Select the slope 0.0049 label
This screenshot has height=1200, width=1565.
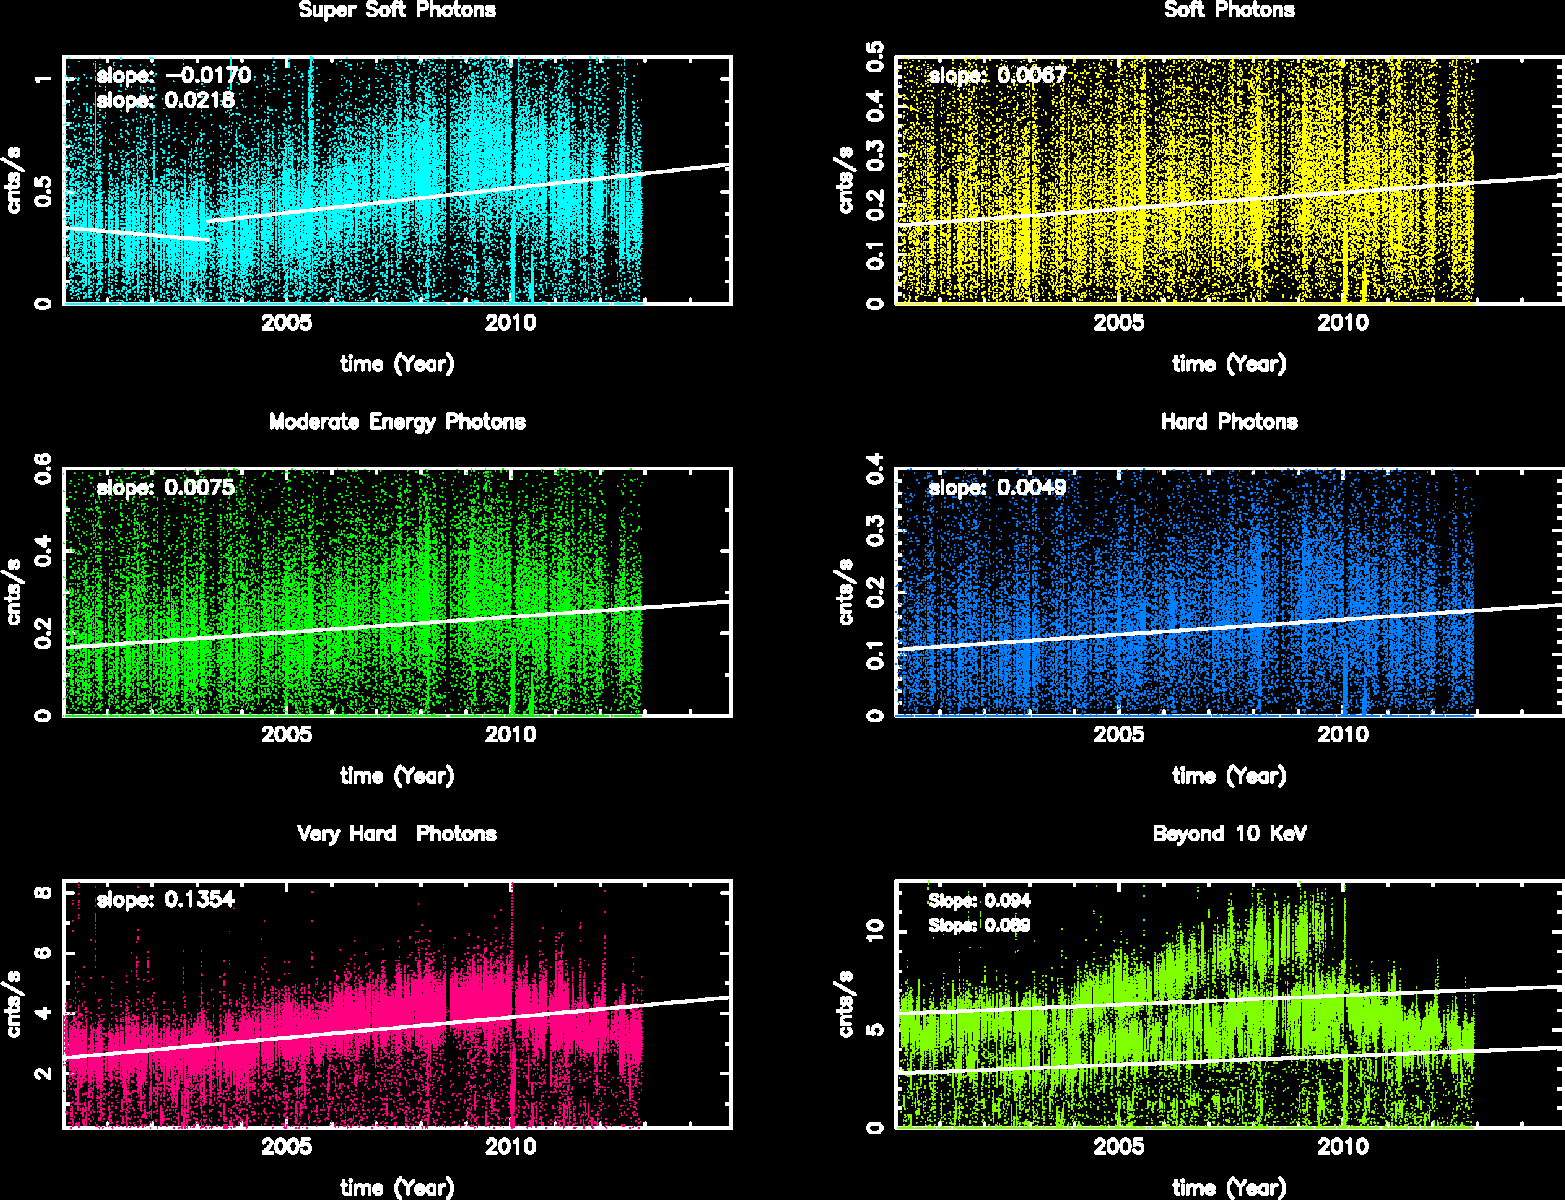pos(997,488)
